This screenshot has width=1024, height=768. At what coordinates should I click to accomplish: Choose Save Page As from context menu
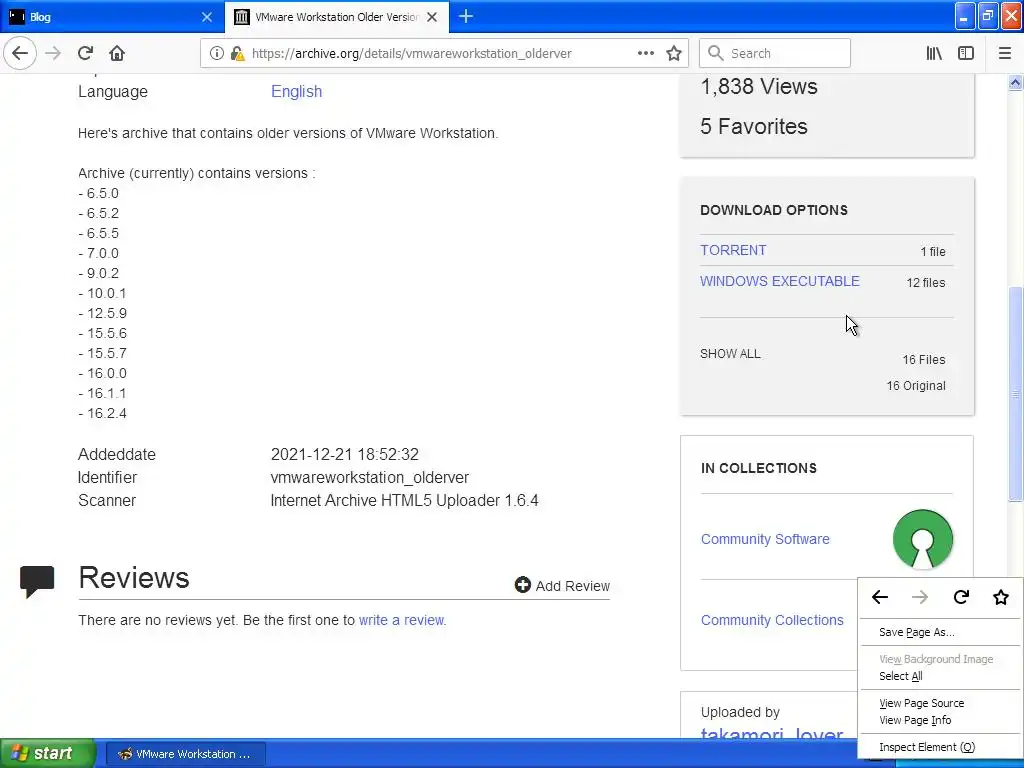click(x=916, y=632)
